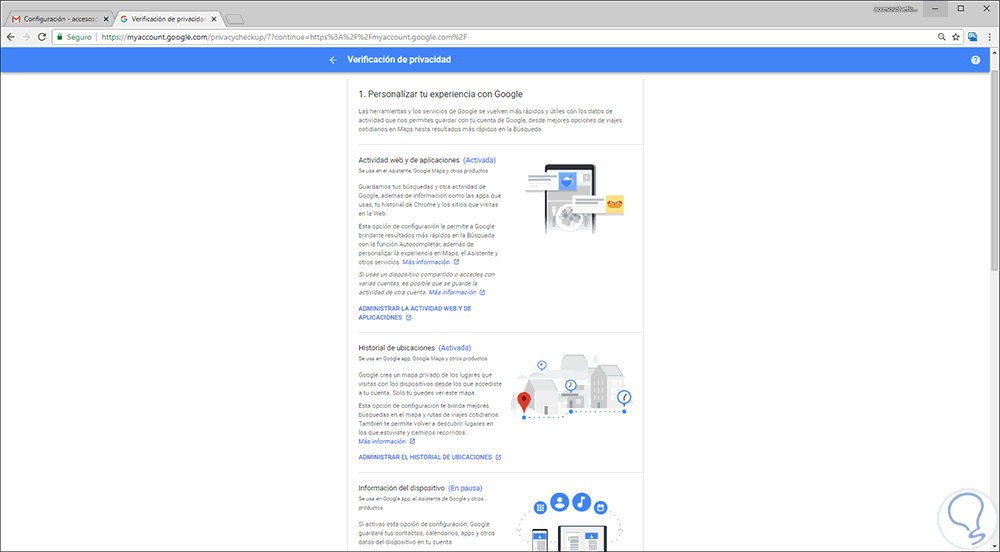Image resolution: width=1000 pixels, height=552 pixels.
Task: Close the Configuración Gmail tab
Action: (x=106, y=19)
